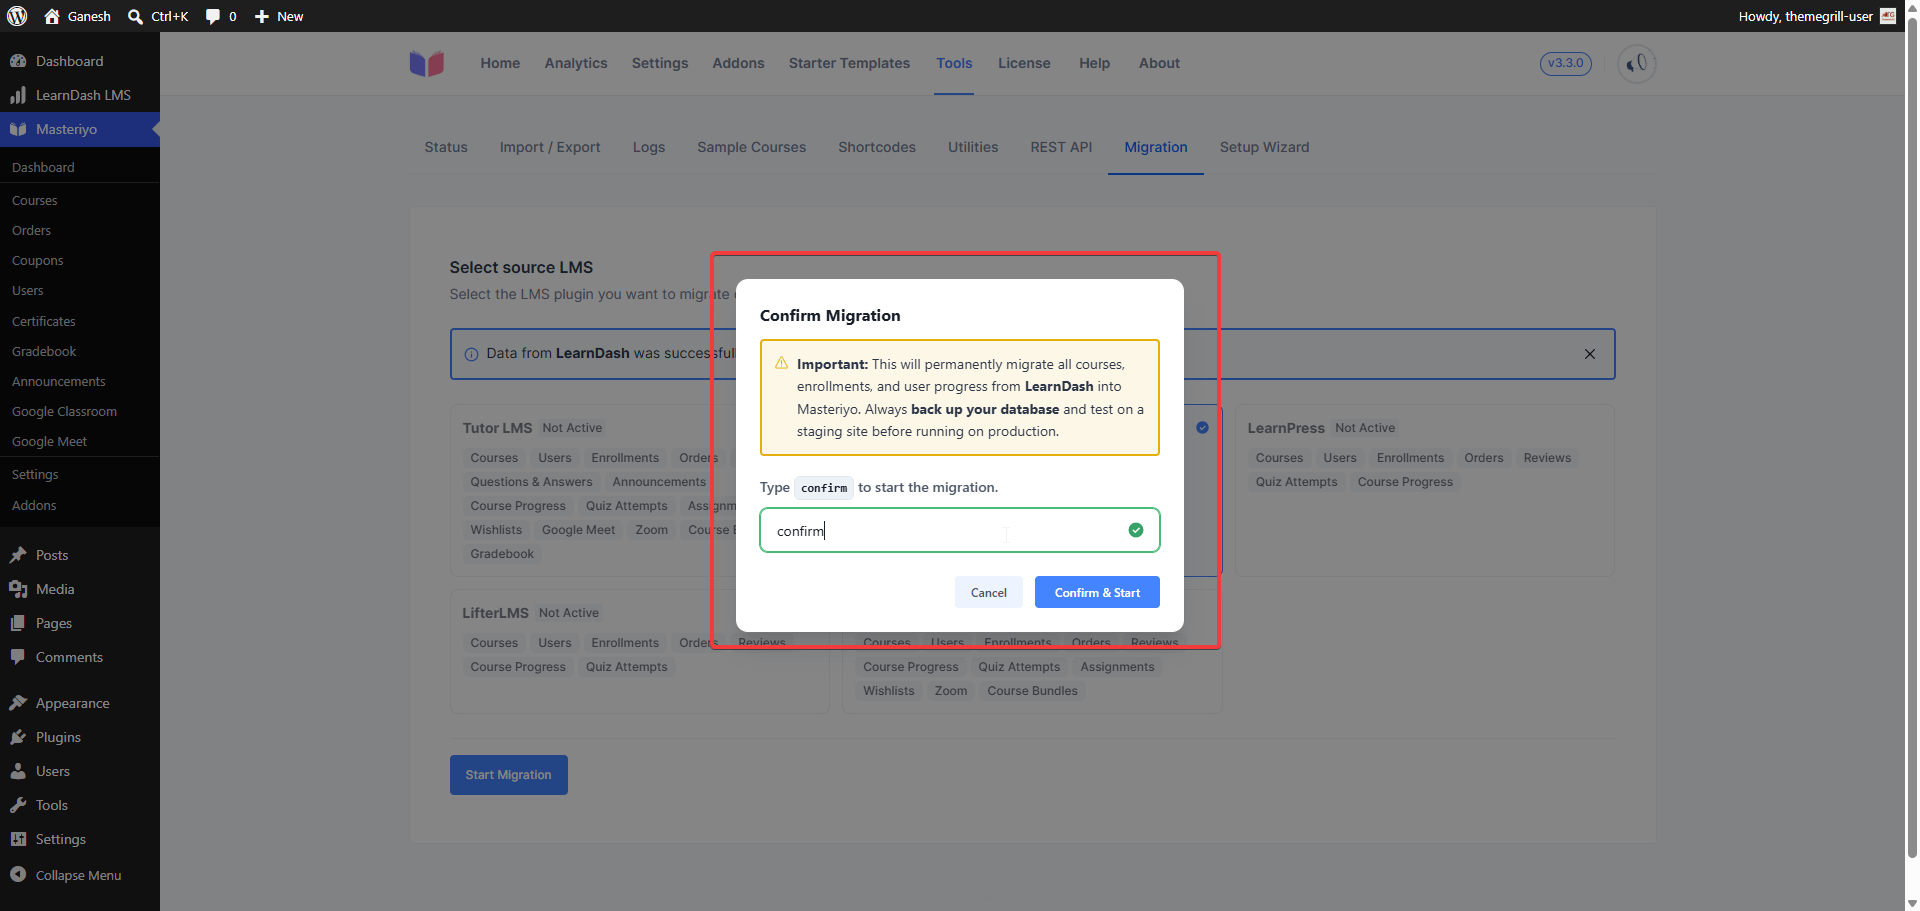Open LearnDash LMS in the sidebar
Viewport: 1920px width, 911px height.
[80, 95]
